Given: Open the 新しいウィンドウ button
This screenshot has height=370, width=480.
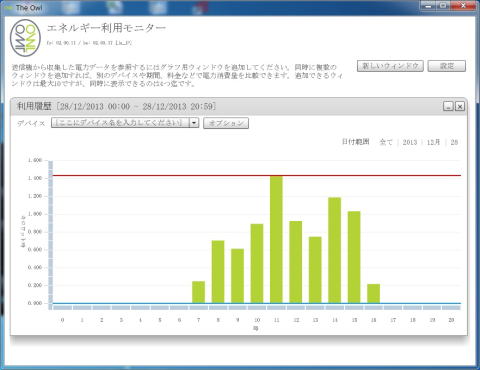Looking at the screenshot, I should 390,66.
